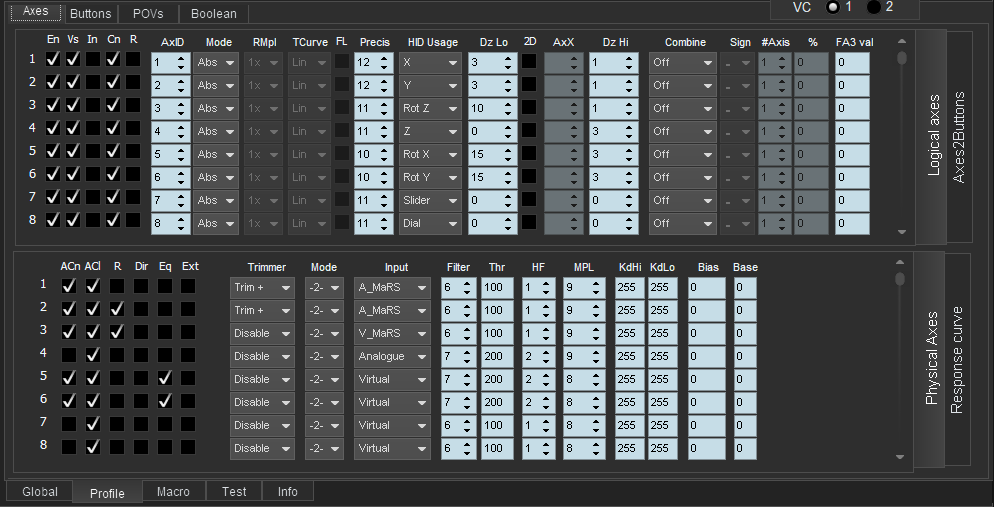Open Mode dropdown for logical axis 1
This screenshot has width=994, height=507.
pos(216,63)
